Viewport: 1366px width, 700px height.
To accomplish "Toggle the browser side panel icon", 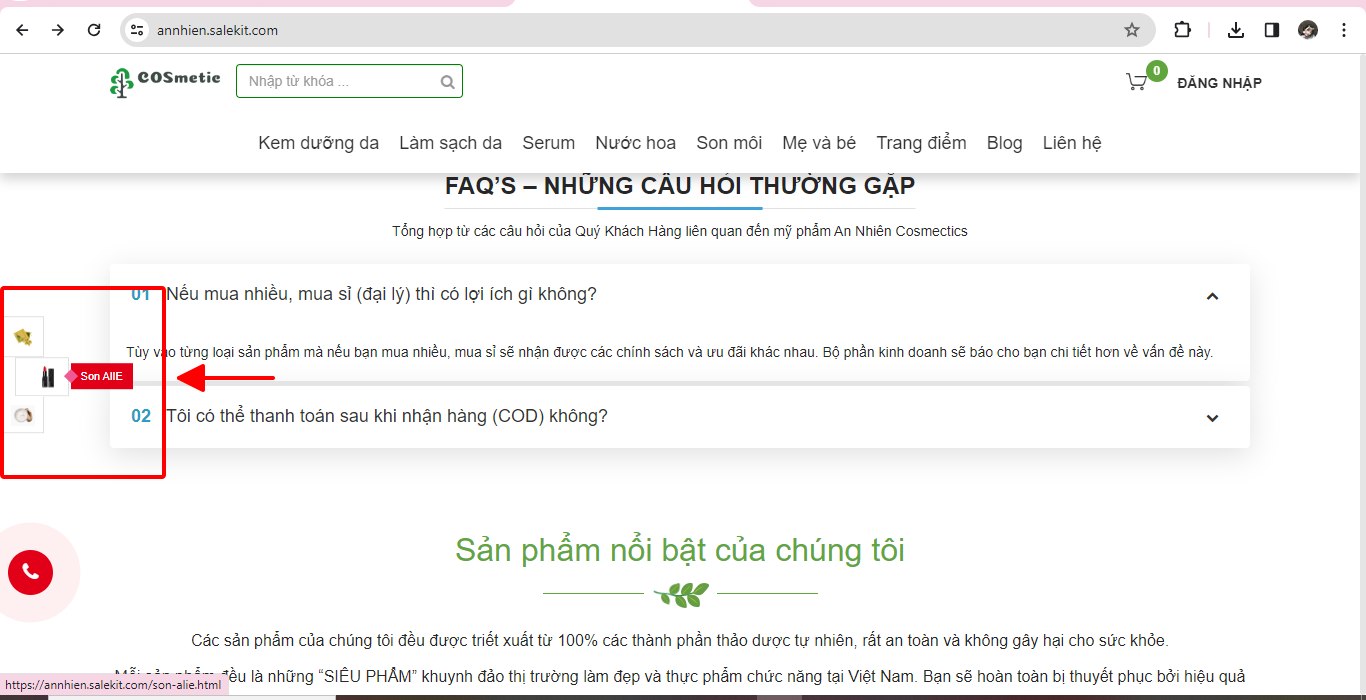I will (x=1272, y=30).
